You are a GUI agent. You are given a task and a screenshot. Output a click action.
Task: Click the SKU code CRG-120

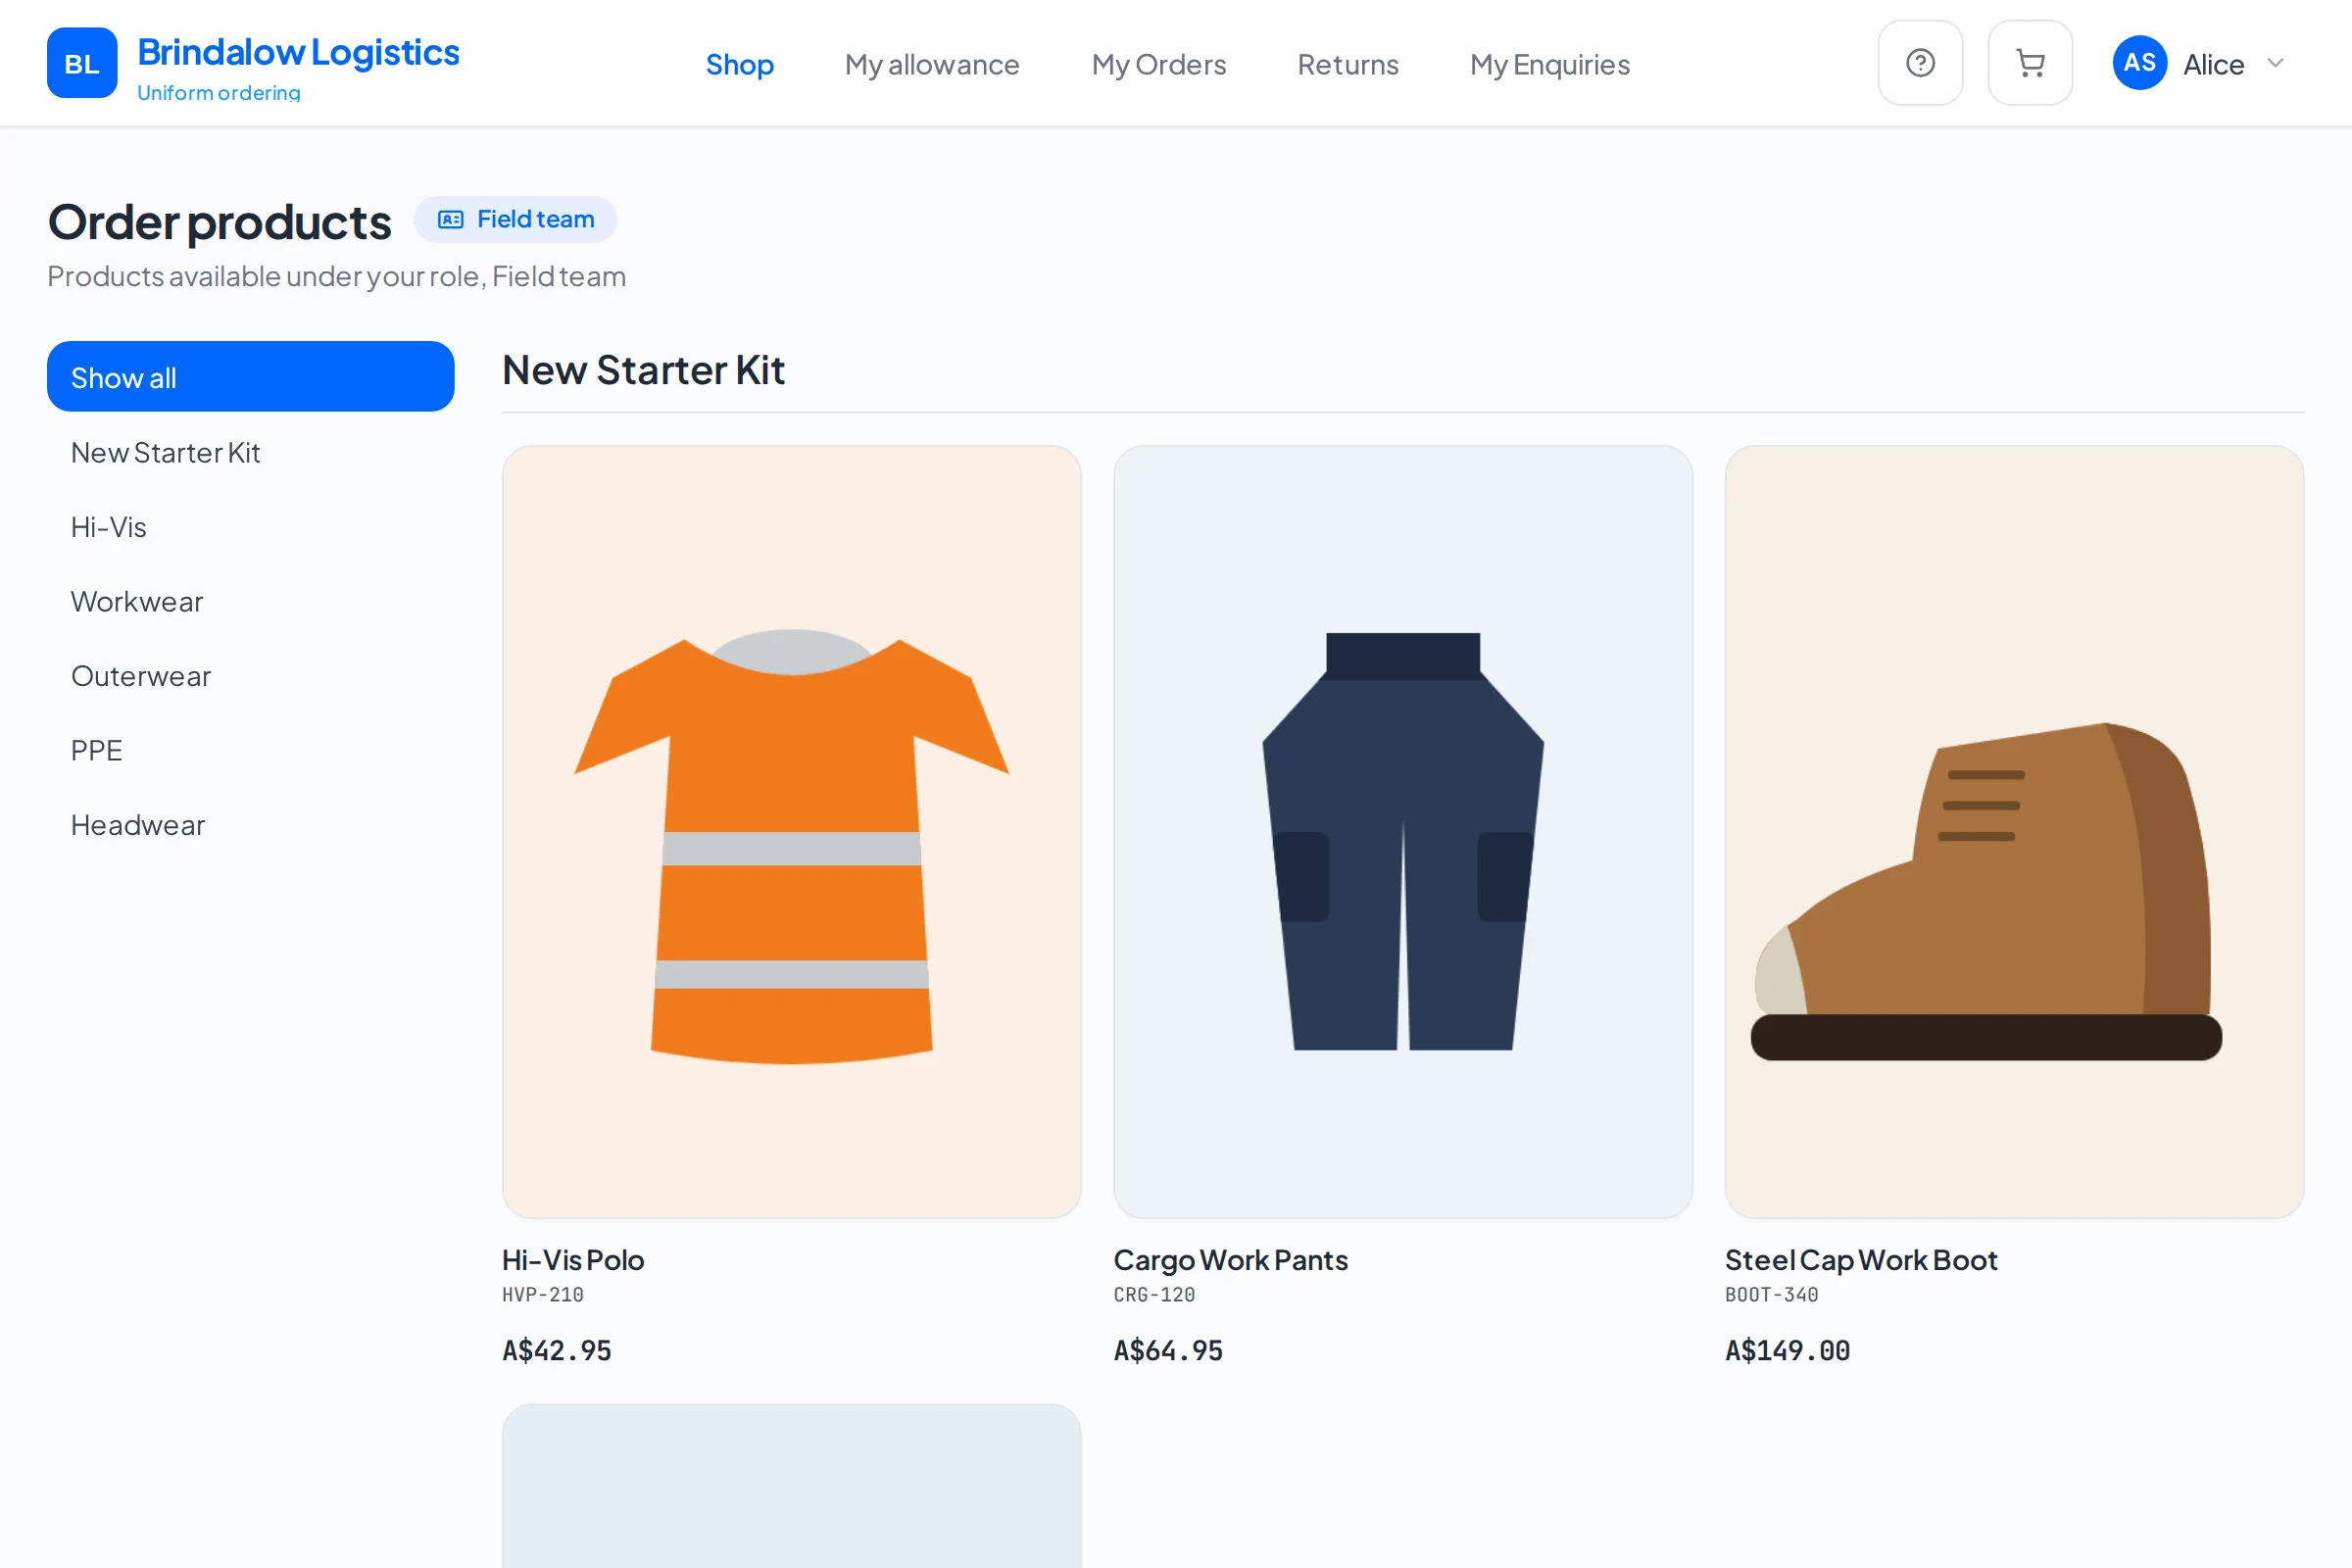click(1154, 1295)
